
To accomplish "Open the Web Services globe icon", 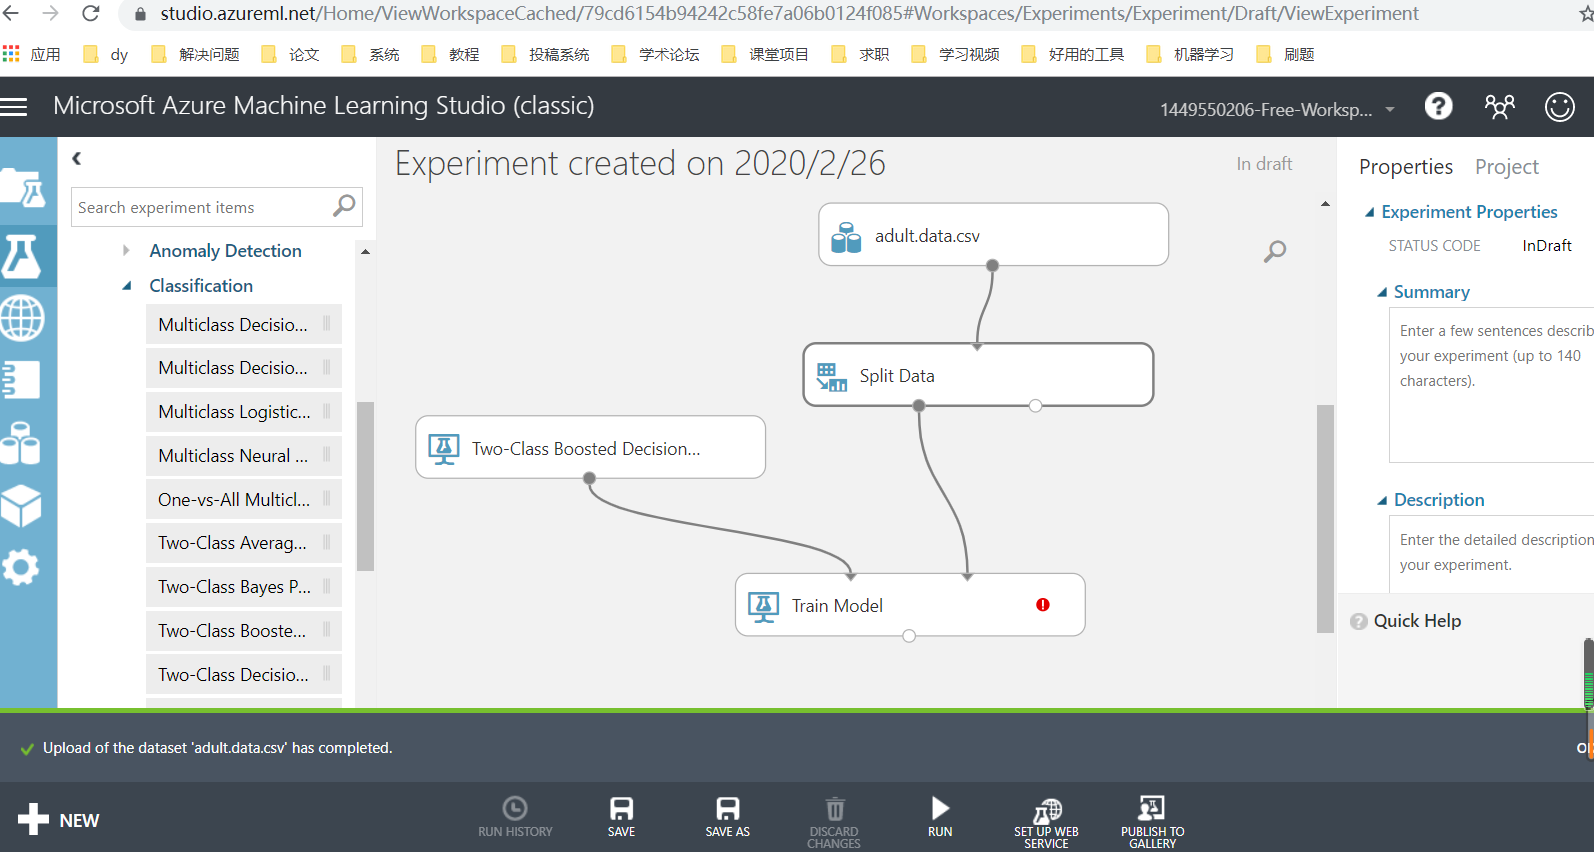I will (x=22, y=319).
